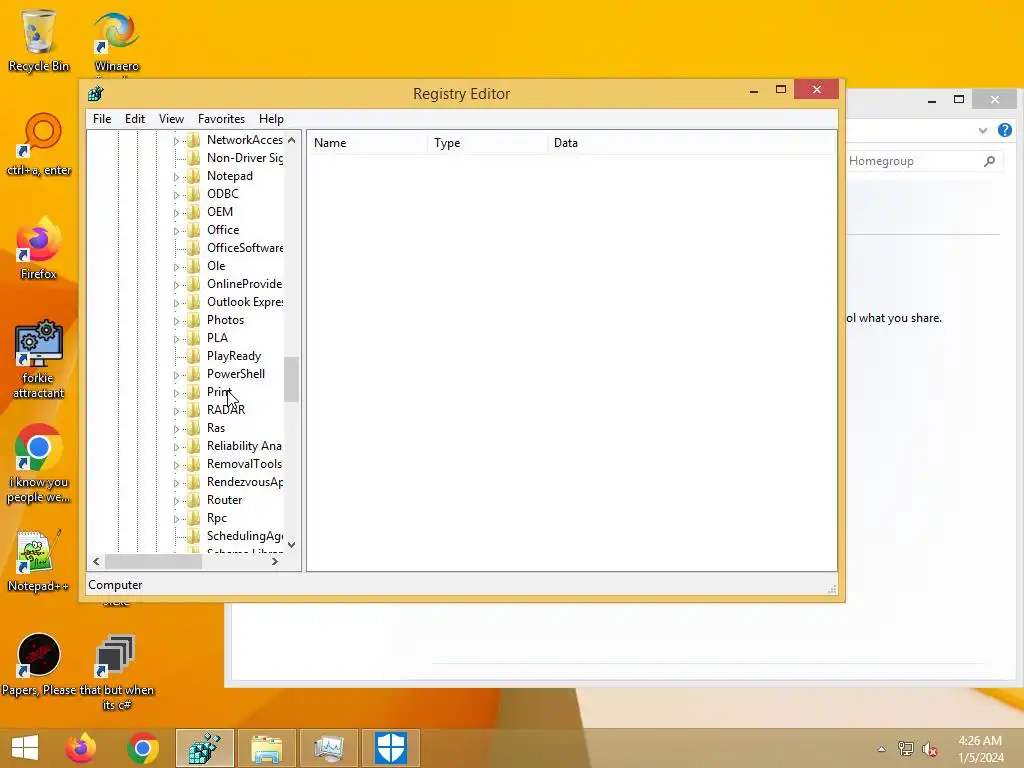Expand the Router key
1024x768 pixels.
point(176,501)
